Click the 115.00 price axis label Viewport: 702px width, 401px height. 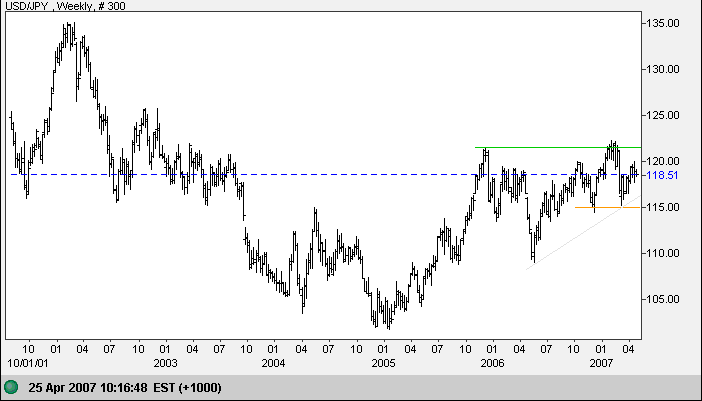[661, 207]
